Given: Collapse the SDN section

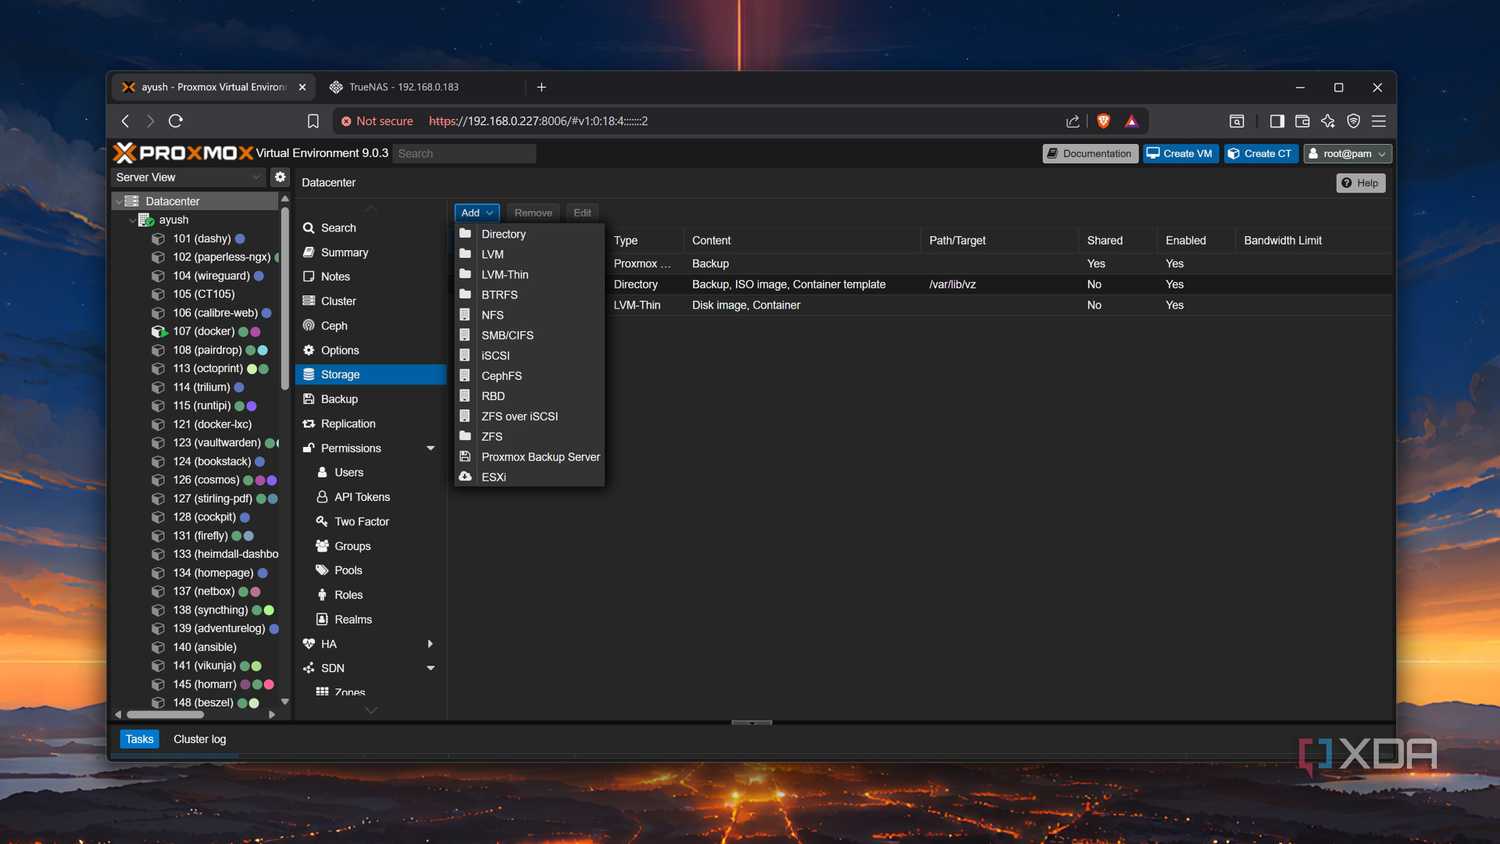Looking at the screenshot, I should 431,668.
